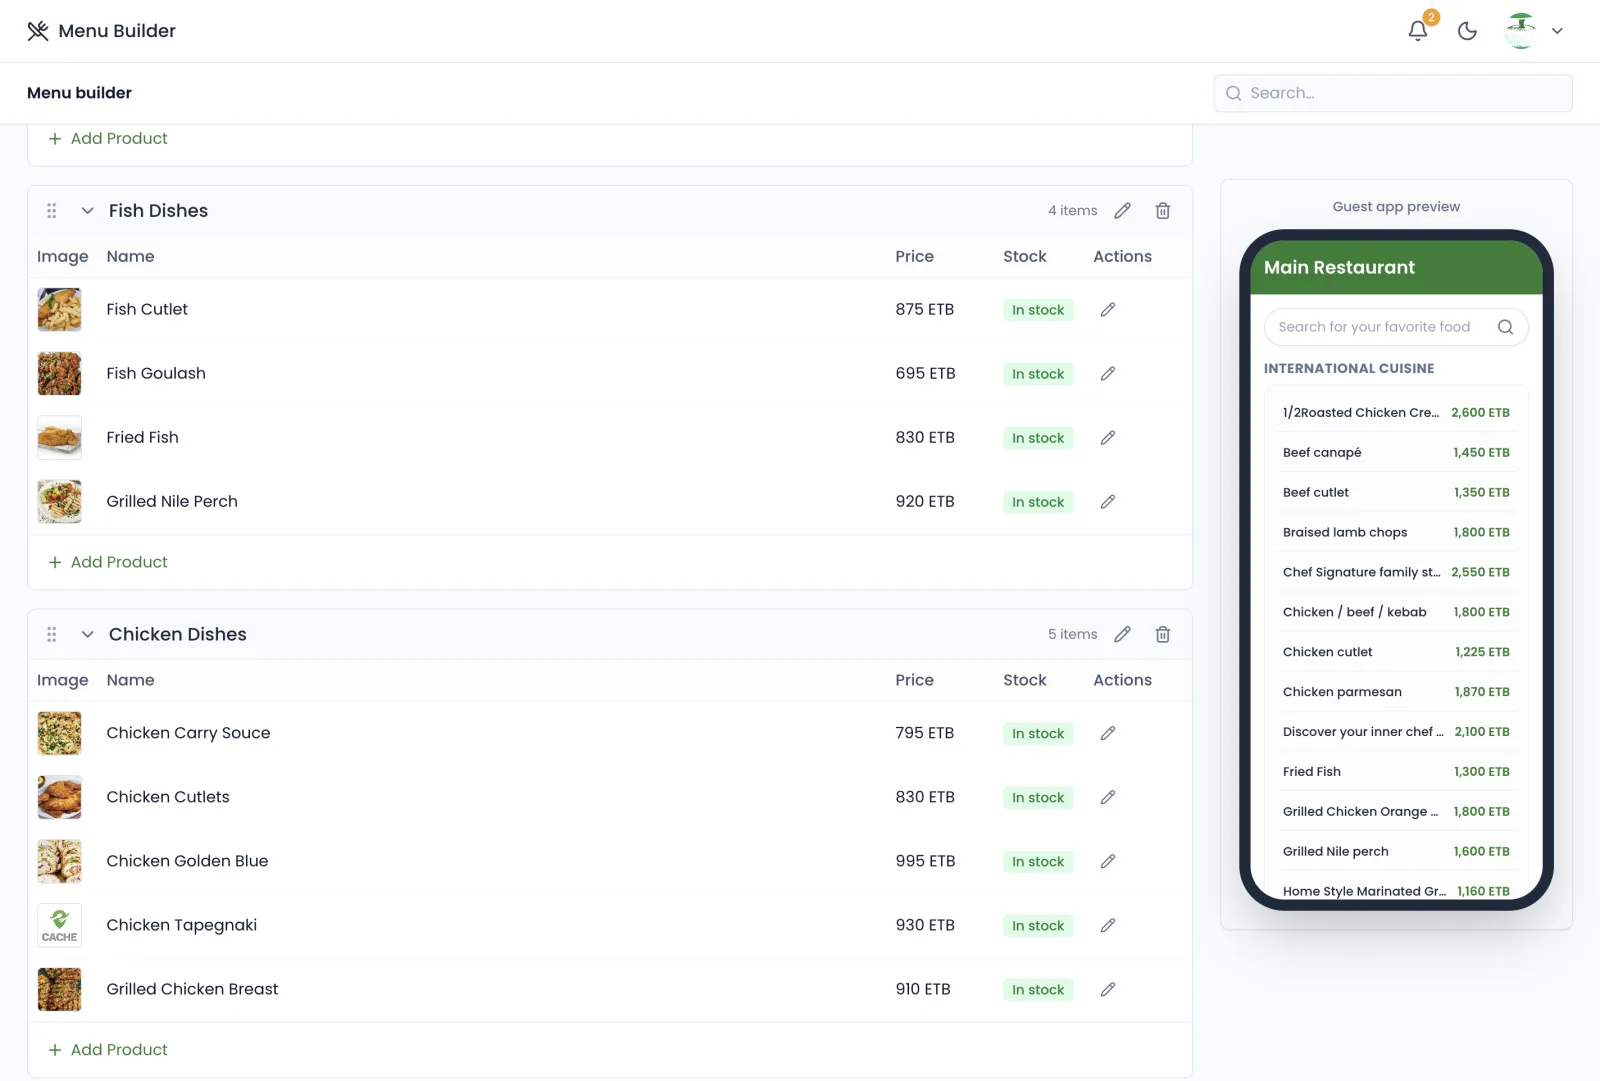Viewport: 1600px width, 1081px height.
Task: Select Beef cutlet in guest preview
Action: click(1396, 493)
